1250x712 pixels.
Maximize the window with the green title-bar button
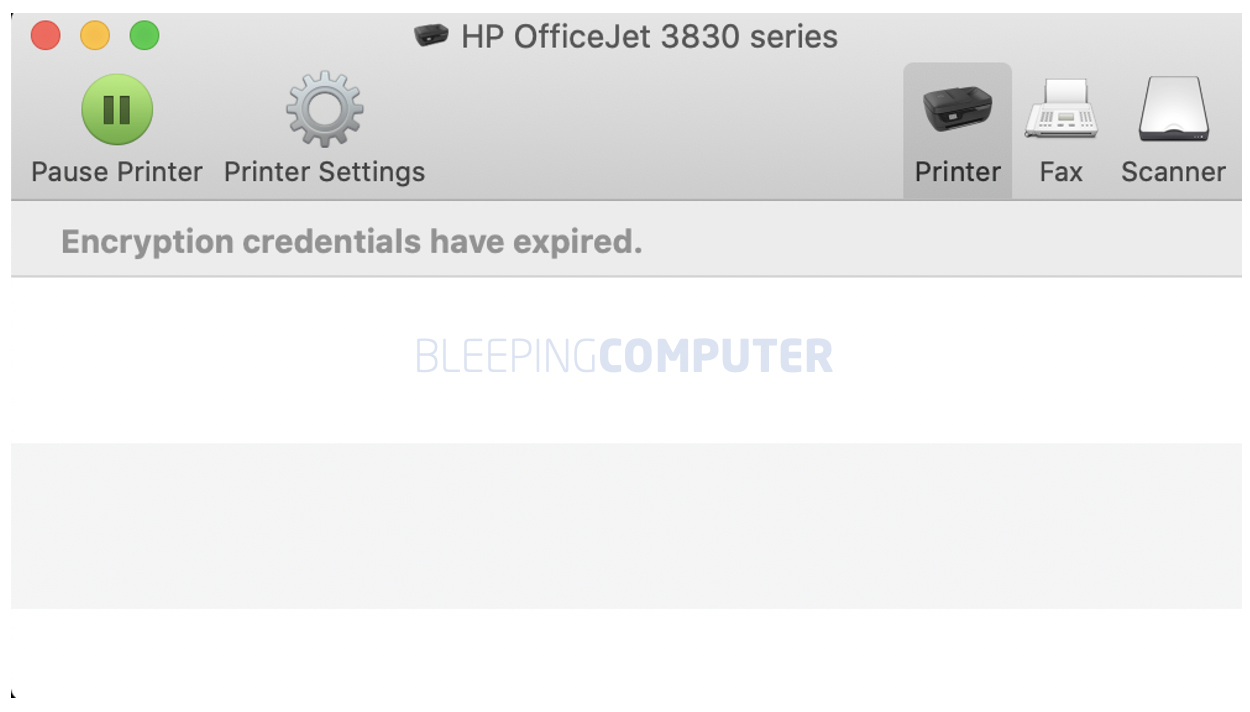144,36
